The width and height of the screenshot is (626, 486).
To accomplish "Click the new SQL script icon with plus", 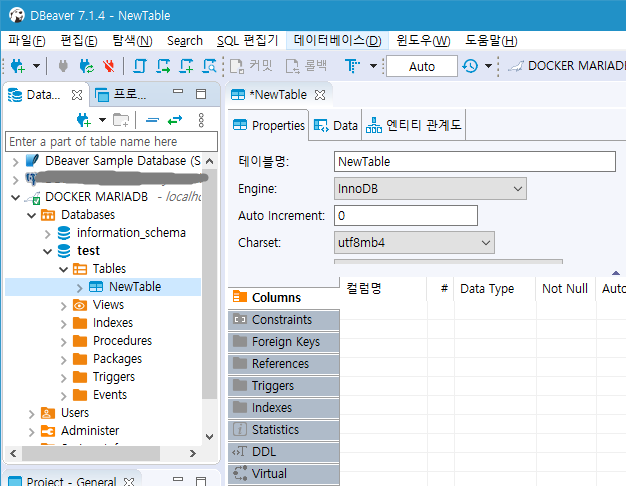I will click(x=186, y=66).
